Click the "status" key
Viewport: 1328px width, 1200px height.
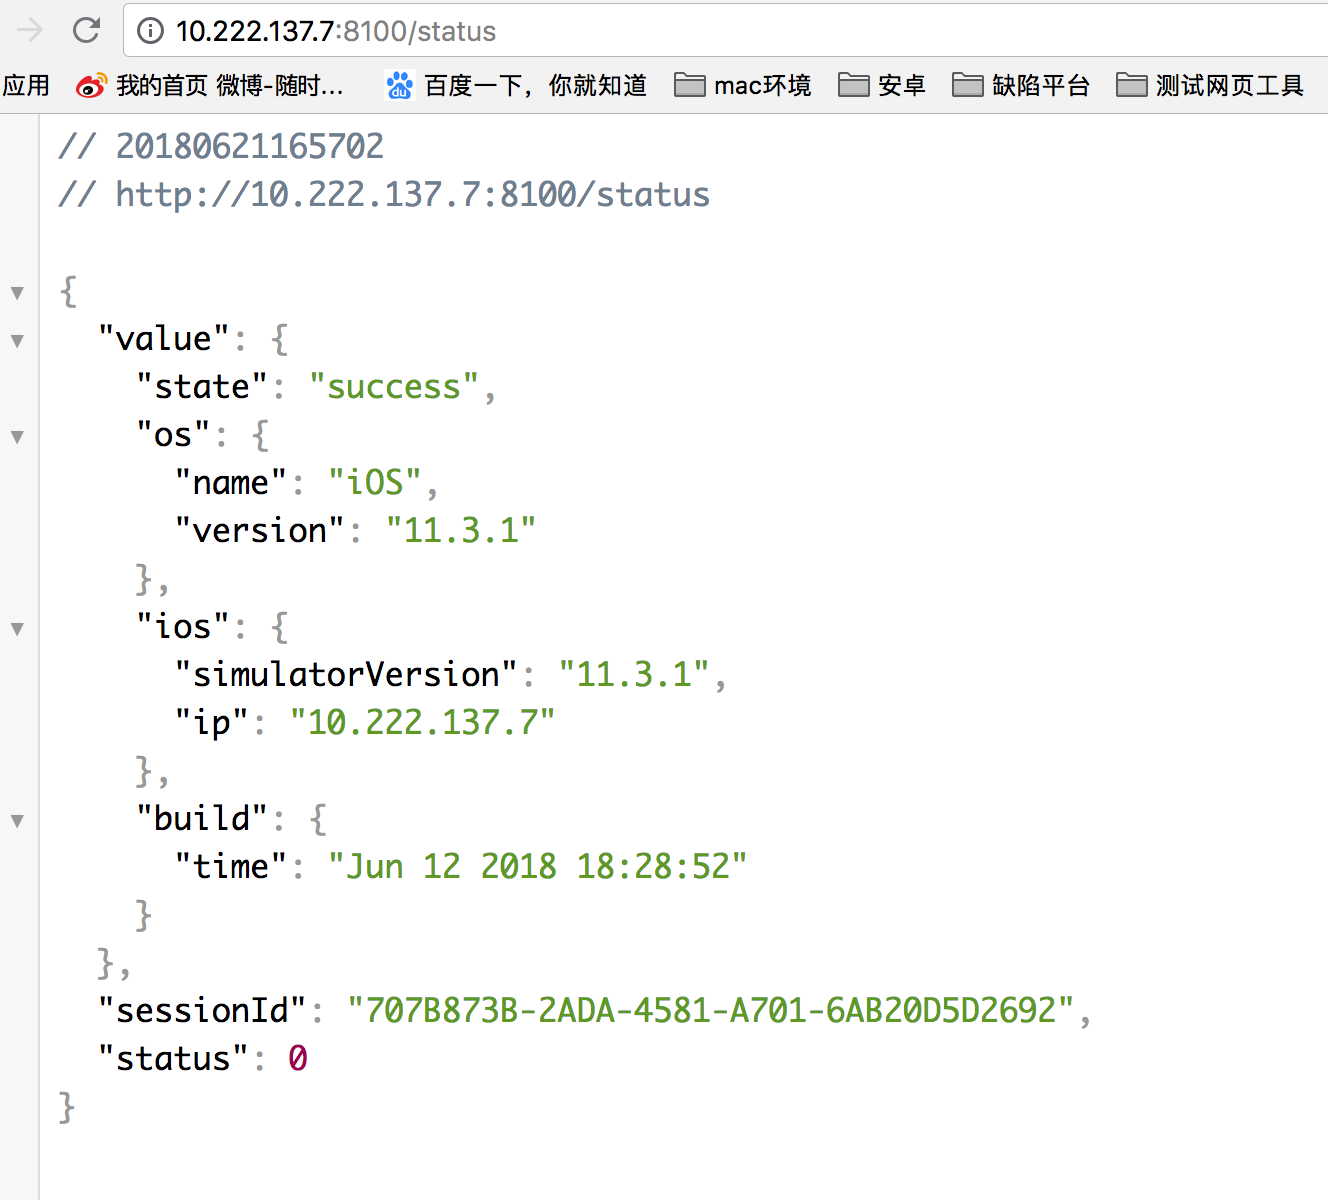pos(173,1059)
